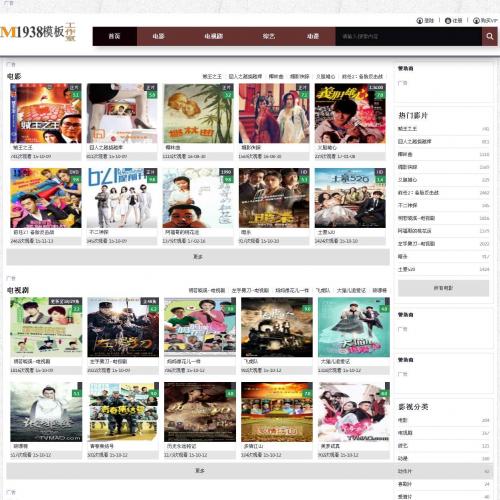Screen dimensions: 500x500
Task: Open the first 电视剧 poster with green background
Action: (x=46, y=327)
